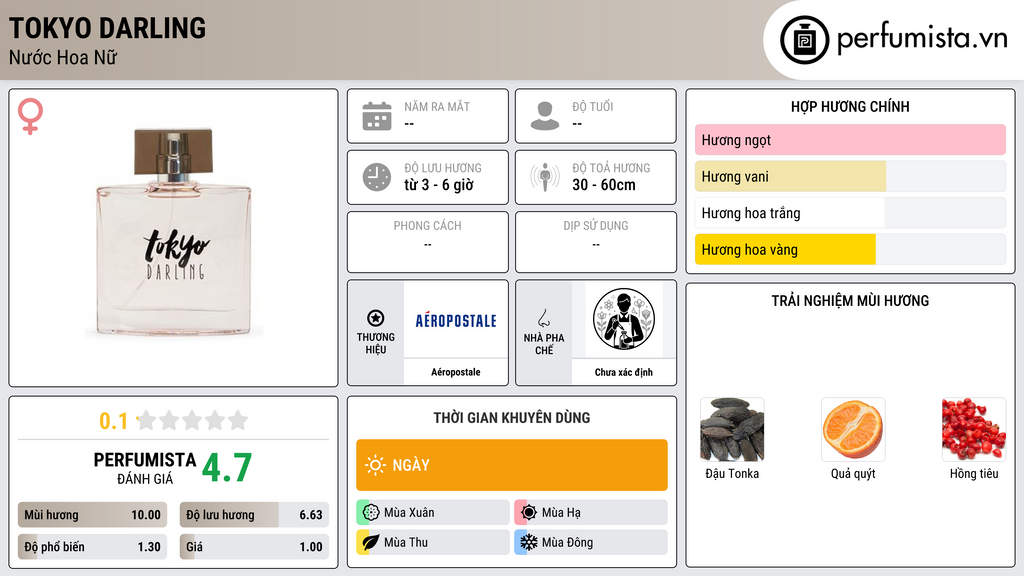
Task: Open the Tokyo Darling bottle image
Action: point(174,232)
